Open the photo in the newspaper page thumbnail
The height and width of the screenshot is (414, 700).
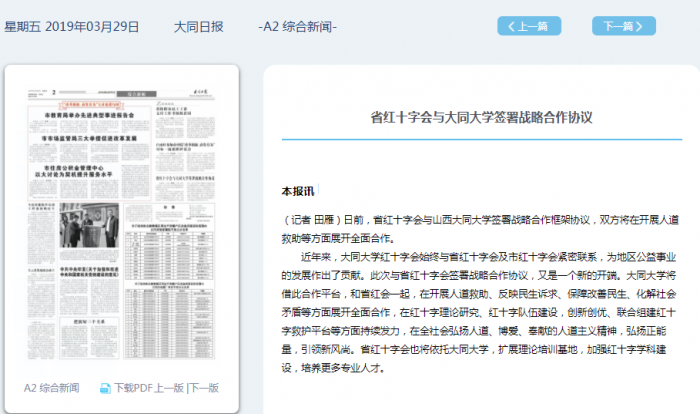(x=89, y=225)
